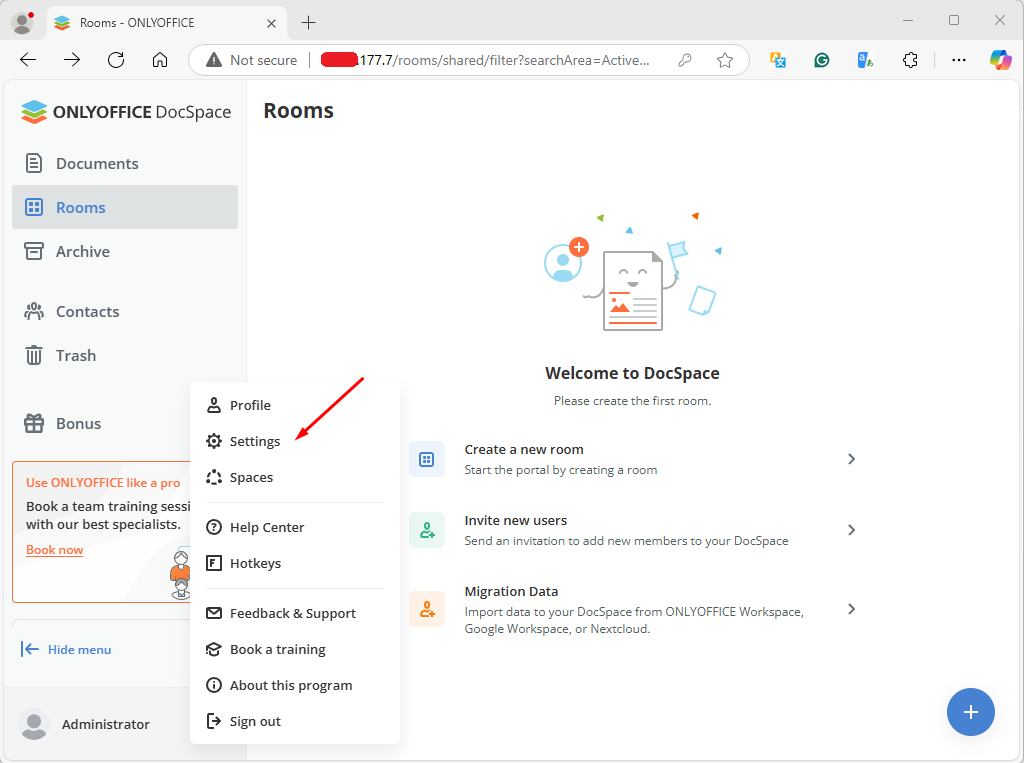Close the Rooms - ONLYOFFICE tab
The width and height of the screenshot is (1024, 763).
tap(272, 23)
